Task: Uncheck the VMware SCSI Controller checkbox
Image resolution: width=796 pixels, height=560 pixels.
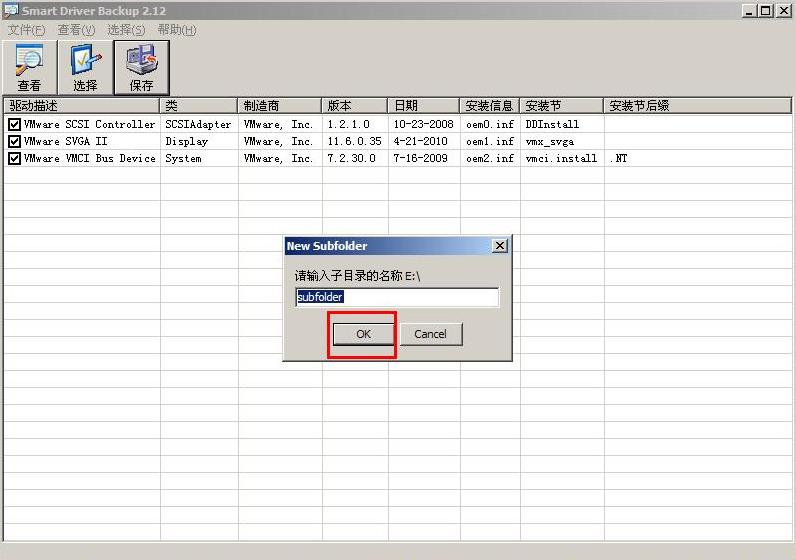Action: (x=14, y=124)
